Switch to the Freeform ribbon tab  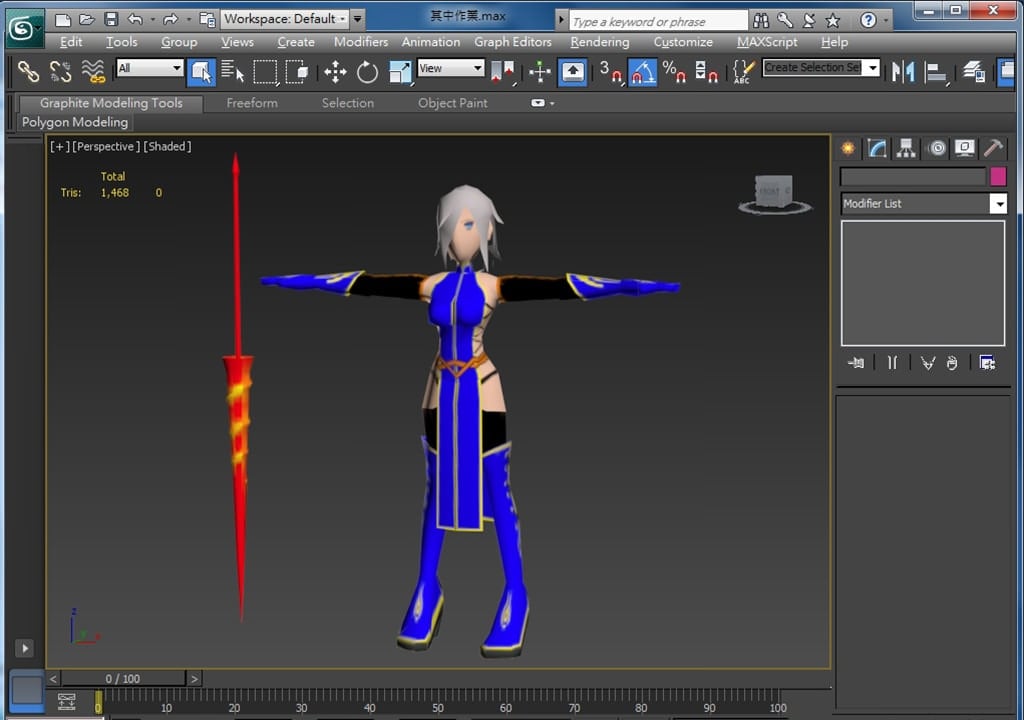coord(252,103)
